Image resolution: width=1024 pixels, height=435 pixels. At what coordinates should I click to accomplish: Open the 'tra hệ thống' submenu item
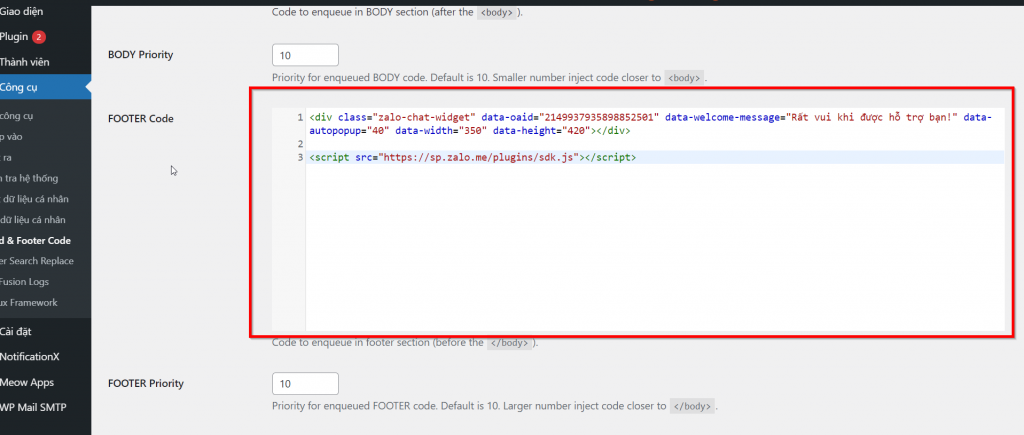[x=29, y=178]
